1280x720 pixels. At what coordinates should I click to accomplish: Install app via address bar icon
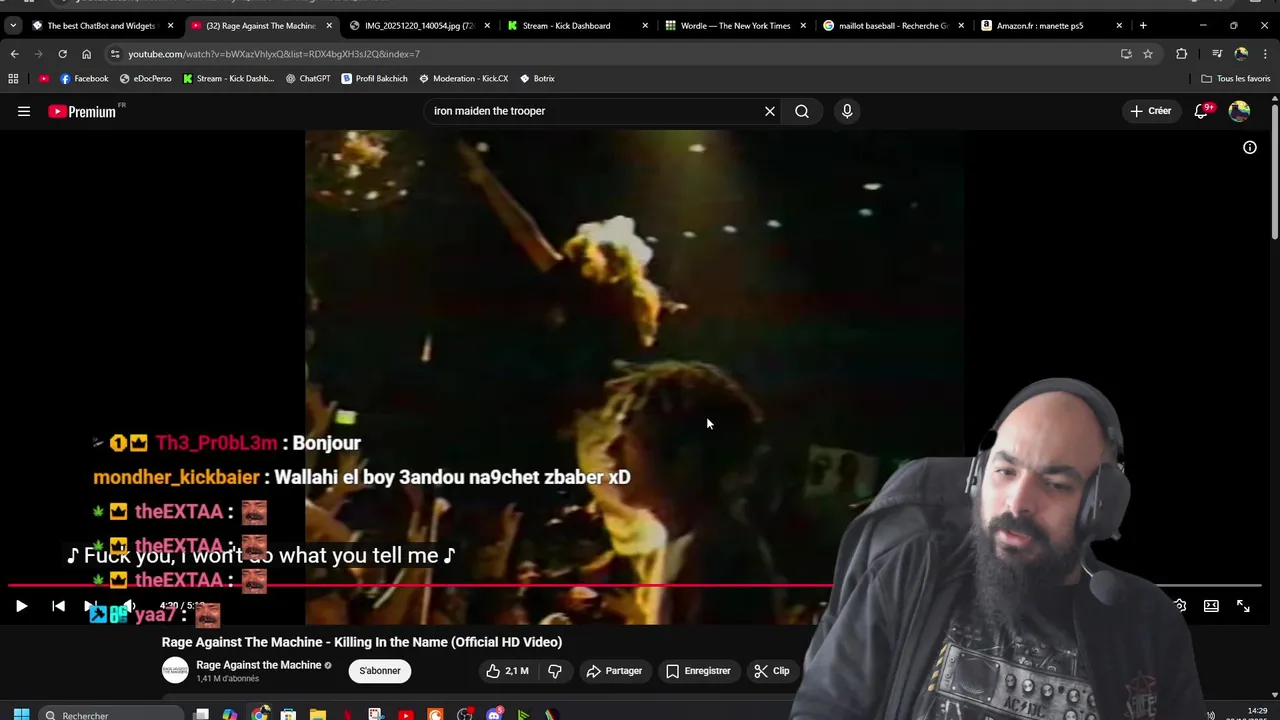1126,54
